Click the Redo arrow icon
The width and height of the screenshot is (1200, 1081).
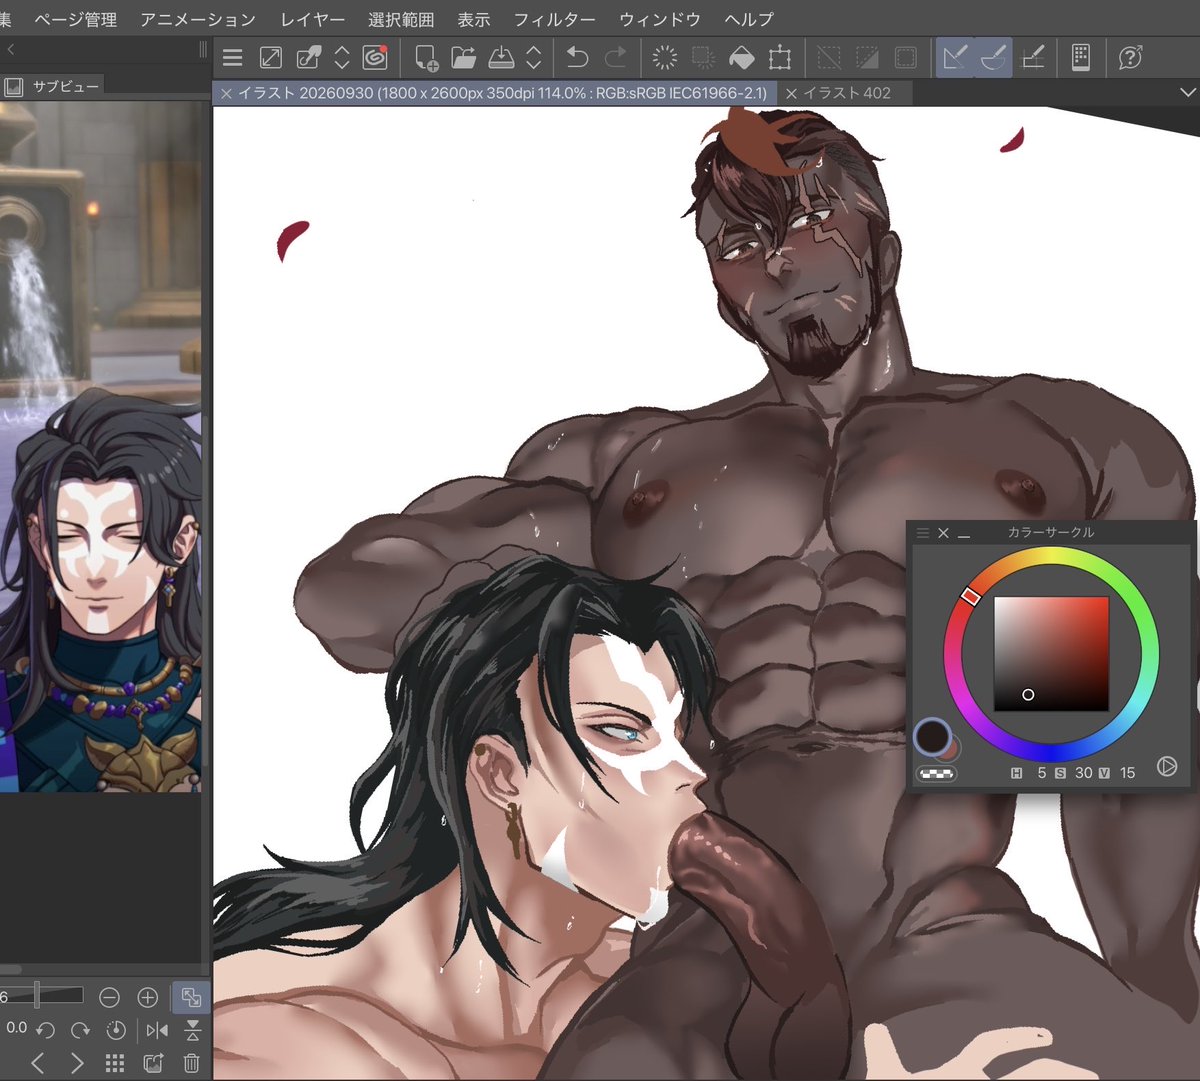(x=616, y=58)
